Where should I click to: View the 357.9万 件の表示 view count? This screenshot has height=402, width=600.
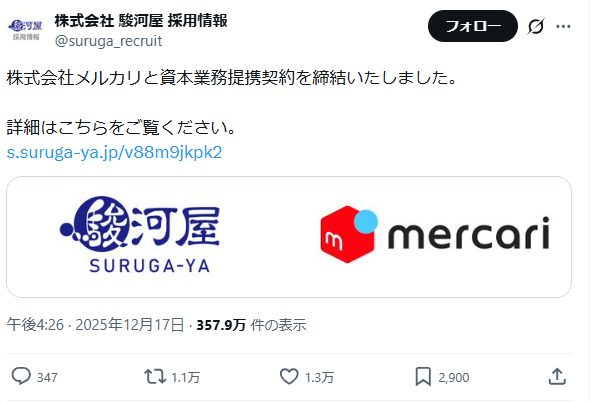(251, 325)
